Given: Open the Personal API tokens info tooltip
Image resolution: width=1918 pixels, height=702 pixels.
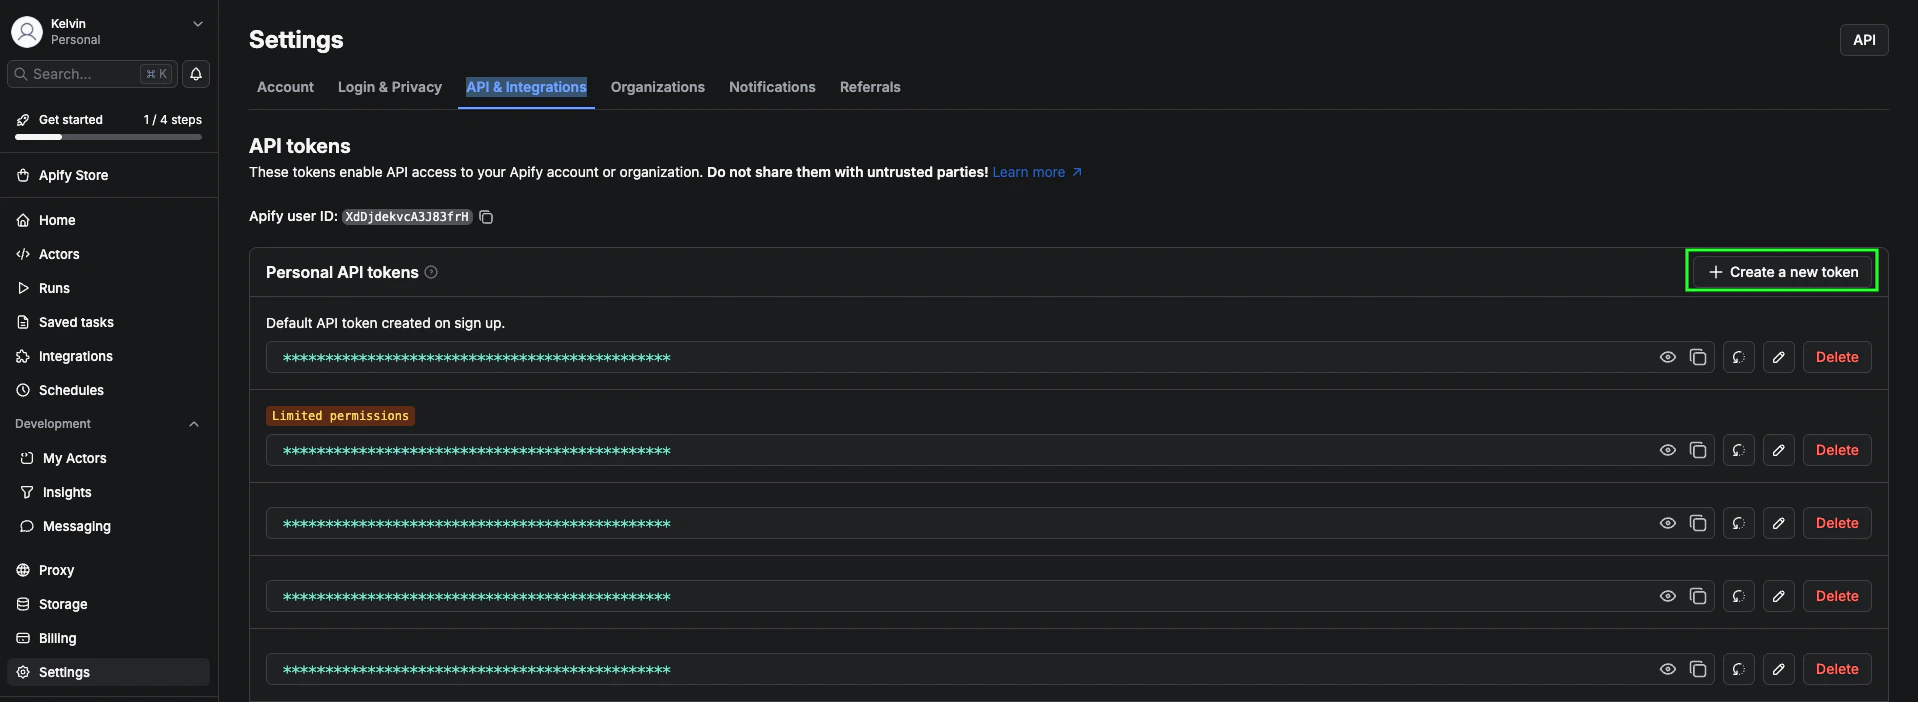Looking at the screenshot, I should pyautogui.click(x=431, y=272).
